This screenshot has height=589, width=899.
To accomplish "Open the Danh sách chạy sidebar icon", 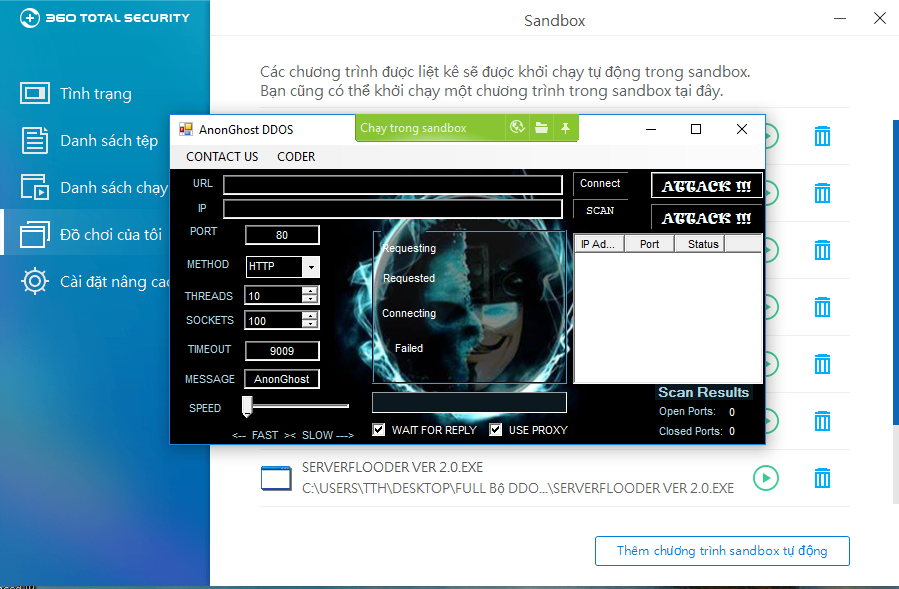I will [35, 187].
